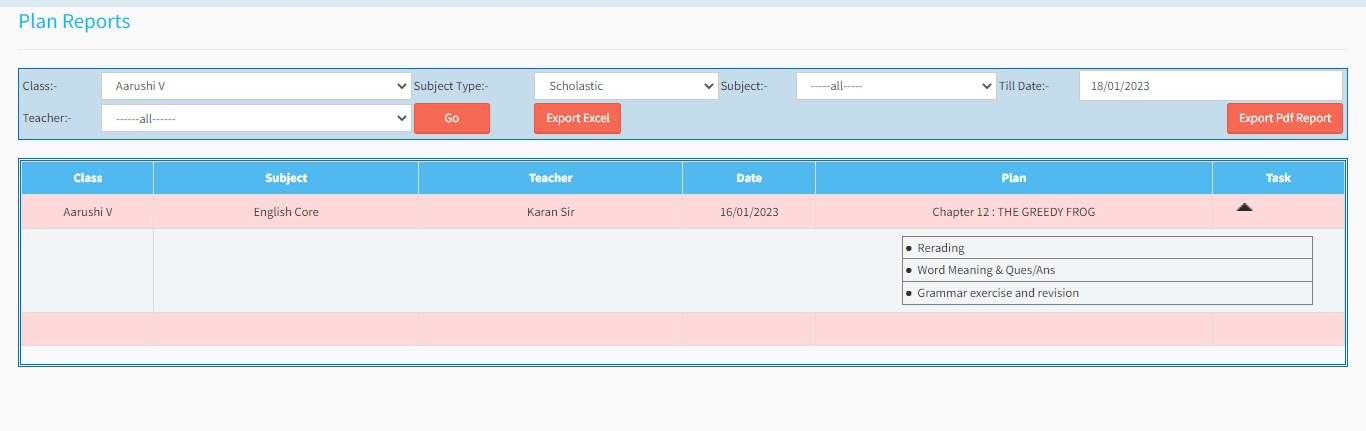
Task: Open the Teacher dropdown set to all
Action: (255, 118)
